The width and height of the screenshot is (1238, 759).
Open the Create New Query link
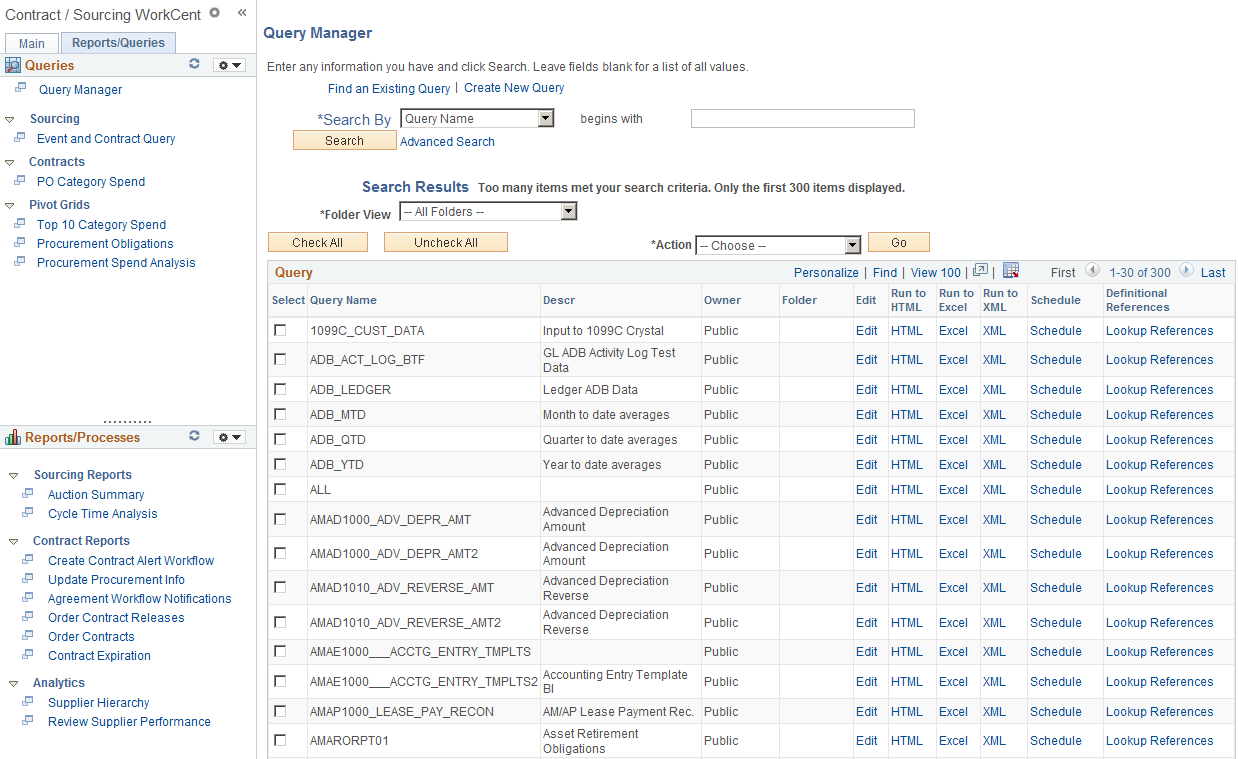point(513,88)
